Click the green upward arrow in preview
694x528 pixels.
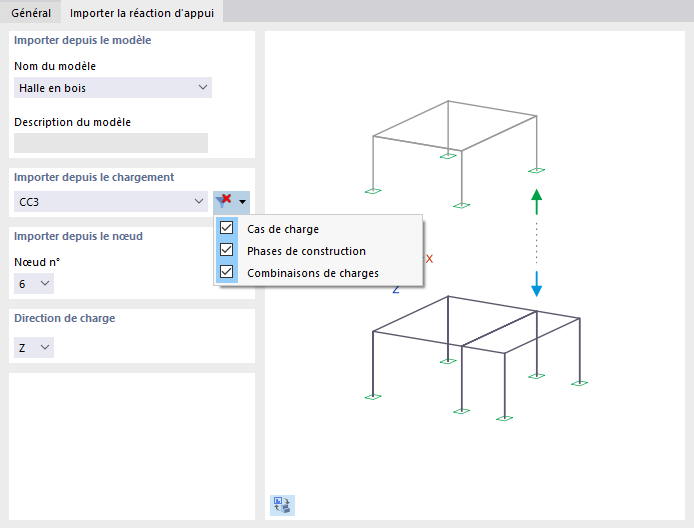pos(536,201)
